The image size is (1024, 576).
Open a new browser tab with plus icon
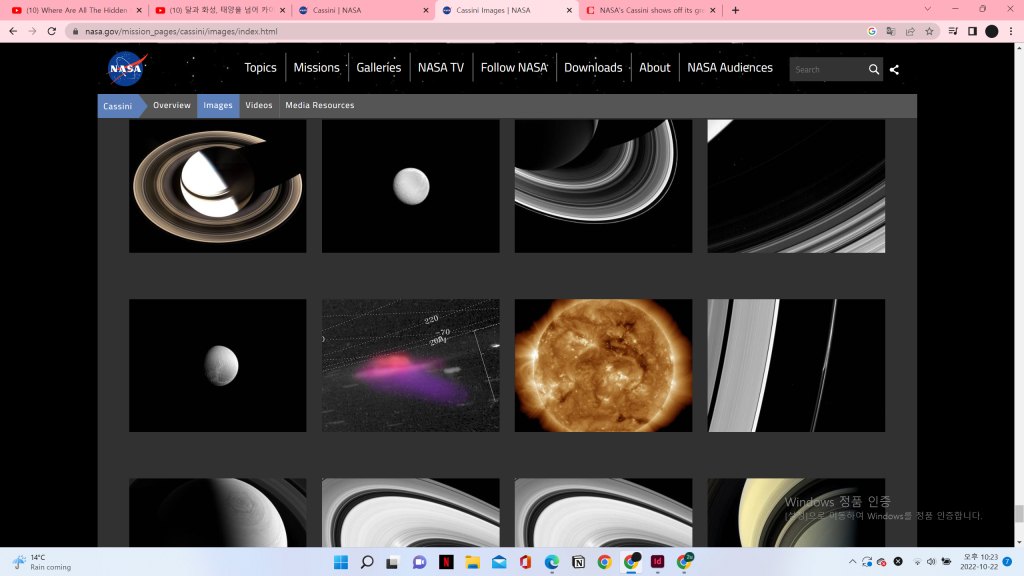click(735, 10)
